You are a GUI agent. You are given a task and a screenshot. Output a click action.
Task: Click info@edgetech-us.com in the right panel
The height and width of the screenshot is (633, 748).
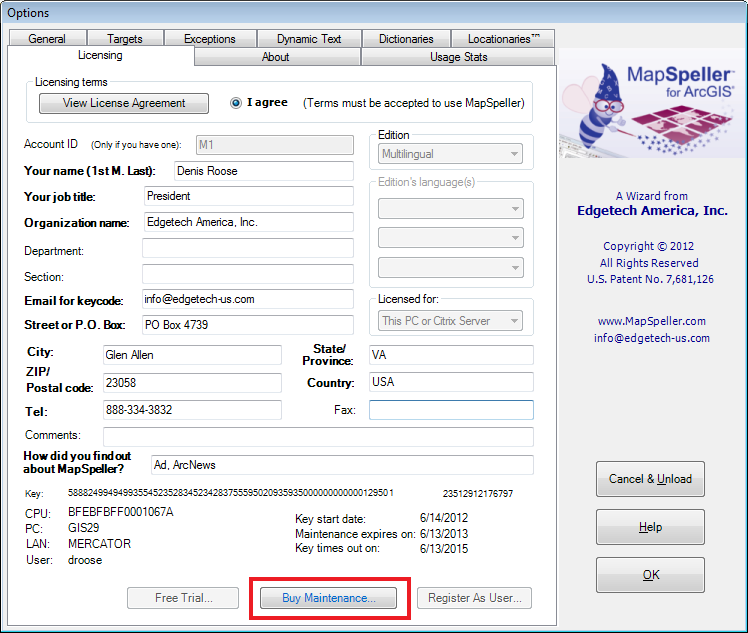point(652,338)
